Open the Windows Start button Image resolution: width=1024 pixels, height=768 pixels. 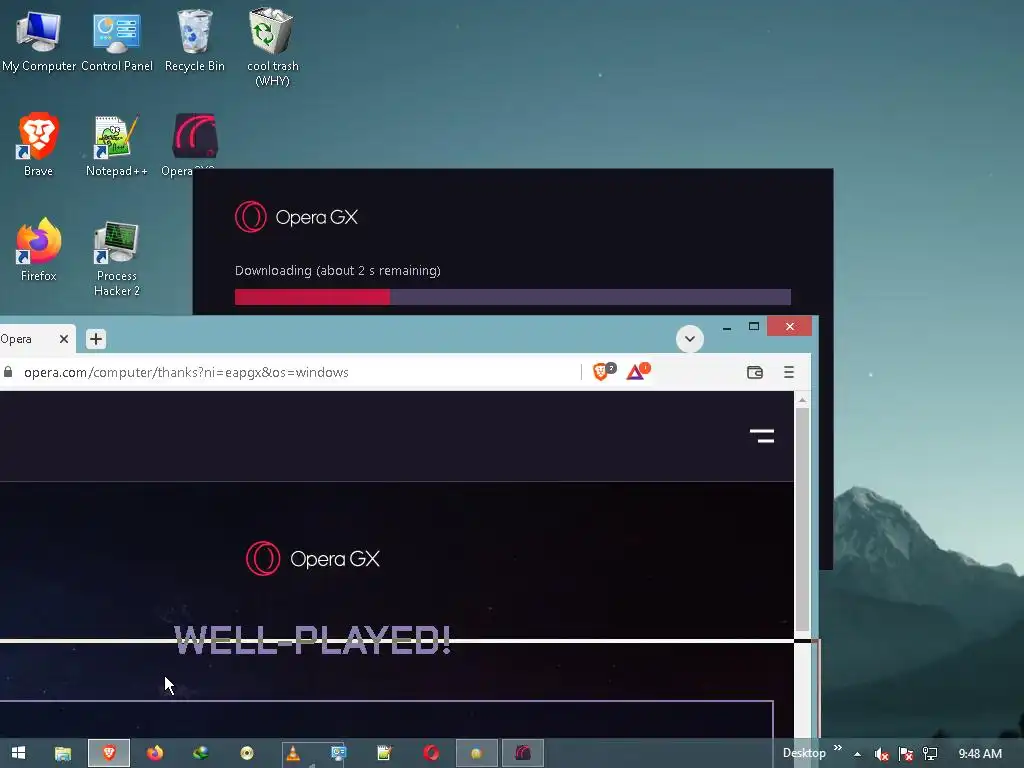click(18, 753)
